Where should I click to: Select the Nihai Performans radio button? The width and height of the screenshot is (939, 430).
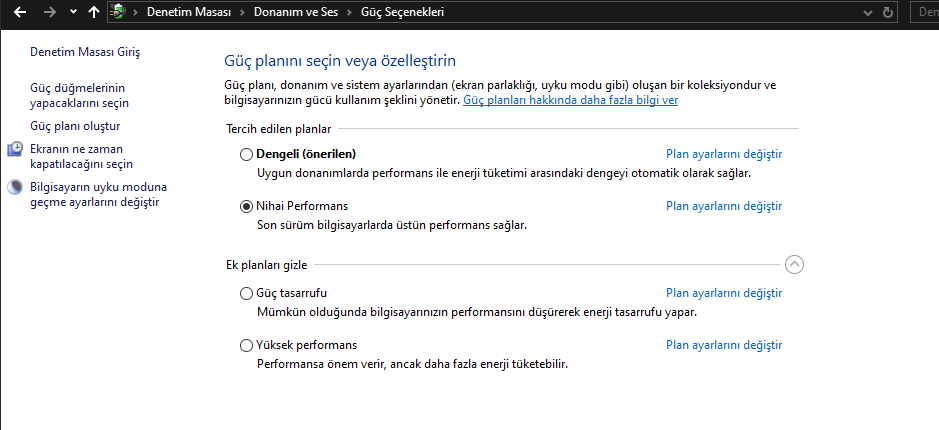tap(247, 206)
